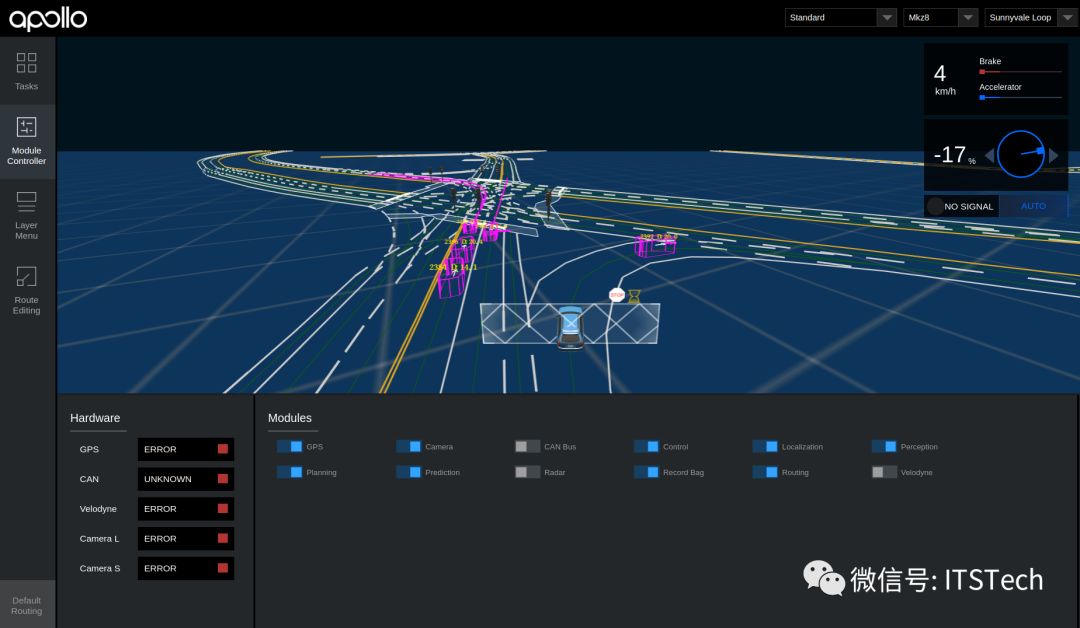Click the left turn signal arrow
The width and height of the screenshot is (1080, 628).
click(x=990, y=155)
